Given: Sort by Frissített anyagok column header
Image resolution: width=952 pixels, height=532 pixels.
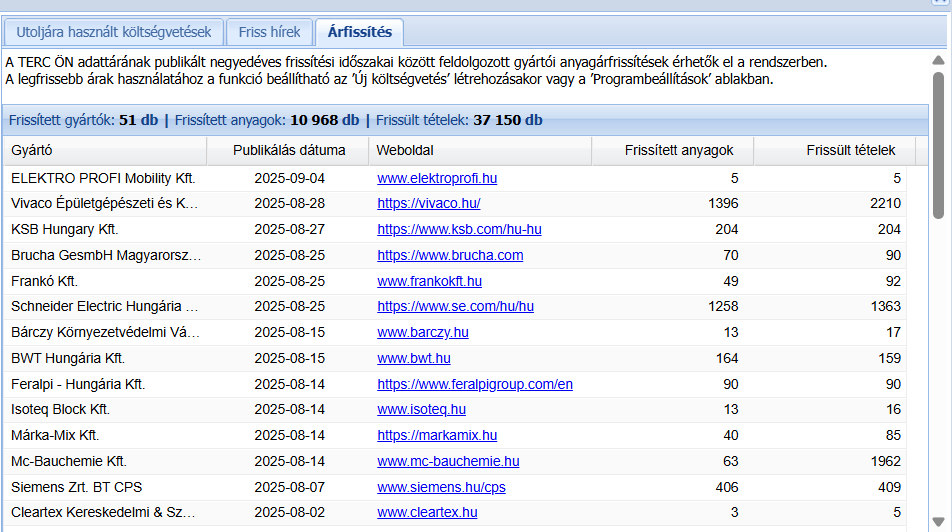Looking at the screenshot, I should pyautogui.click(x=673, y=151).
